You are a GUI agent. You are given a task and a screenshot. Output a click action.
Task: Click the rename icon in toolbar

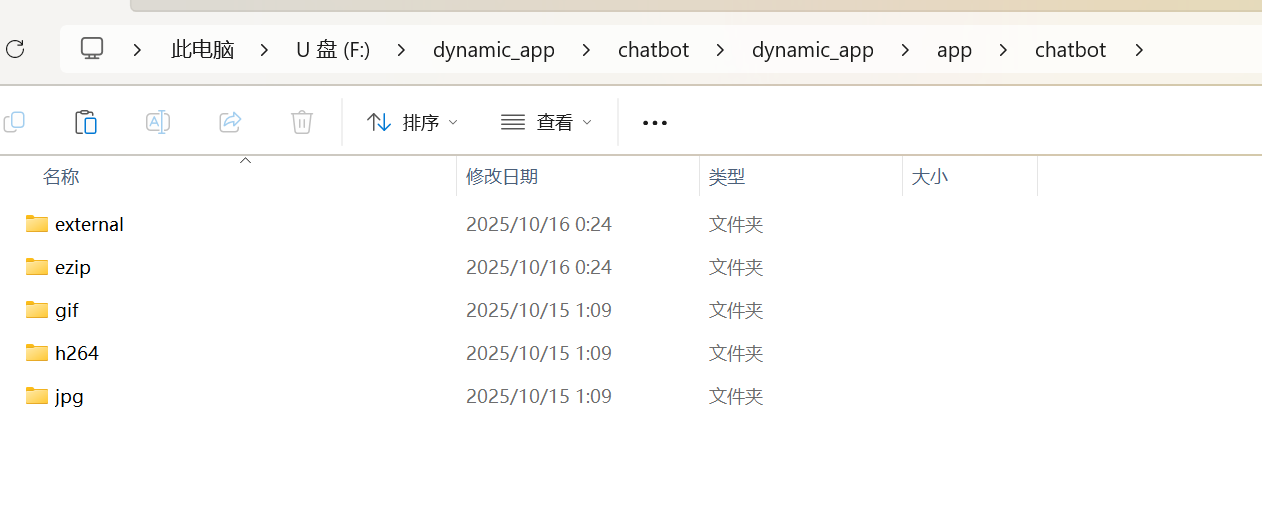click(x=158, y=122)
